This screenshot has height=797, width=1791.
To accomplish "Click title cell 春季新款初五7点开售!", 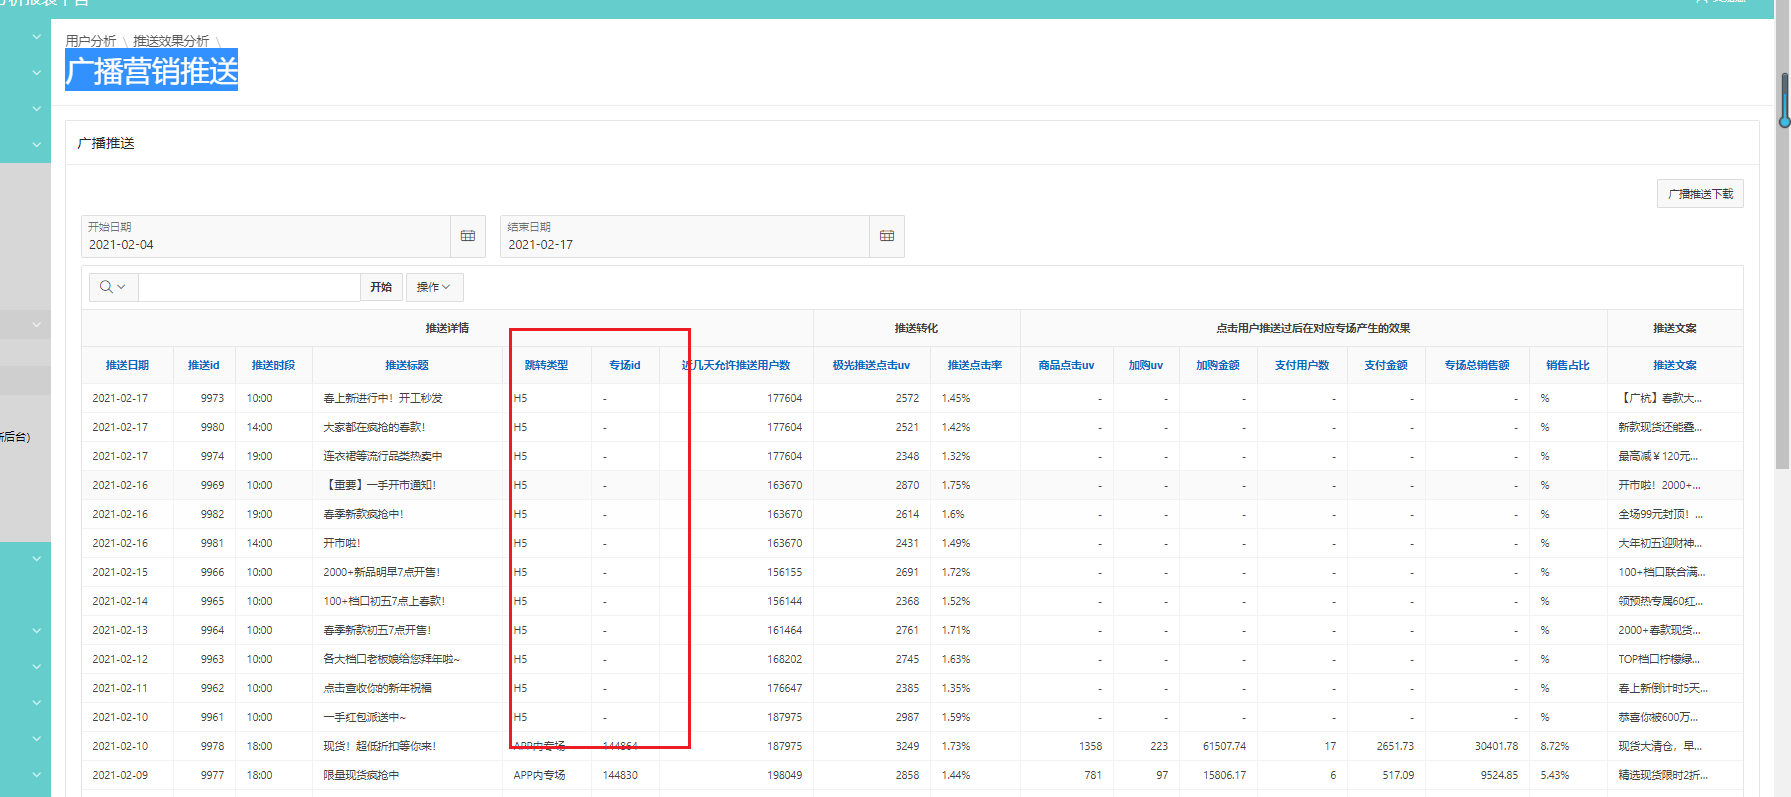I will tap(377, 630).
